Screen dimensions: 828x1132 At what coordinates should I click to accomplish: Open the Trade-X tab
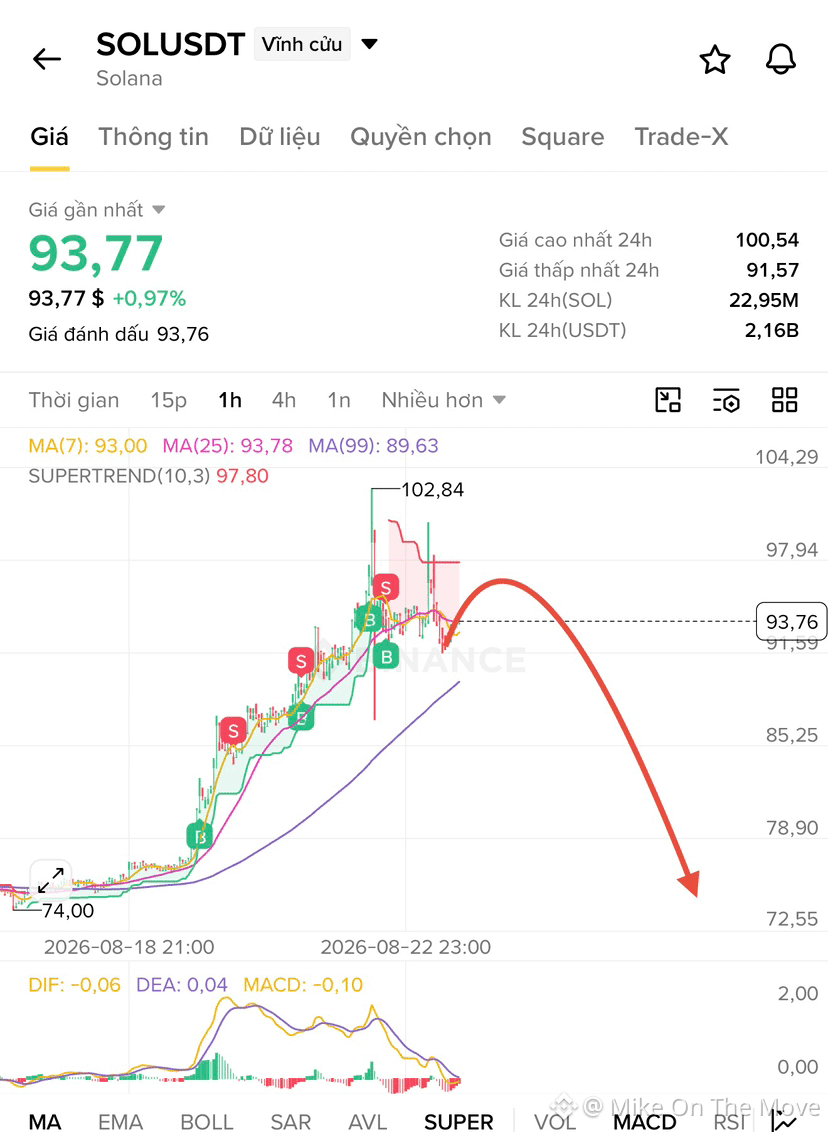point(681,136)
